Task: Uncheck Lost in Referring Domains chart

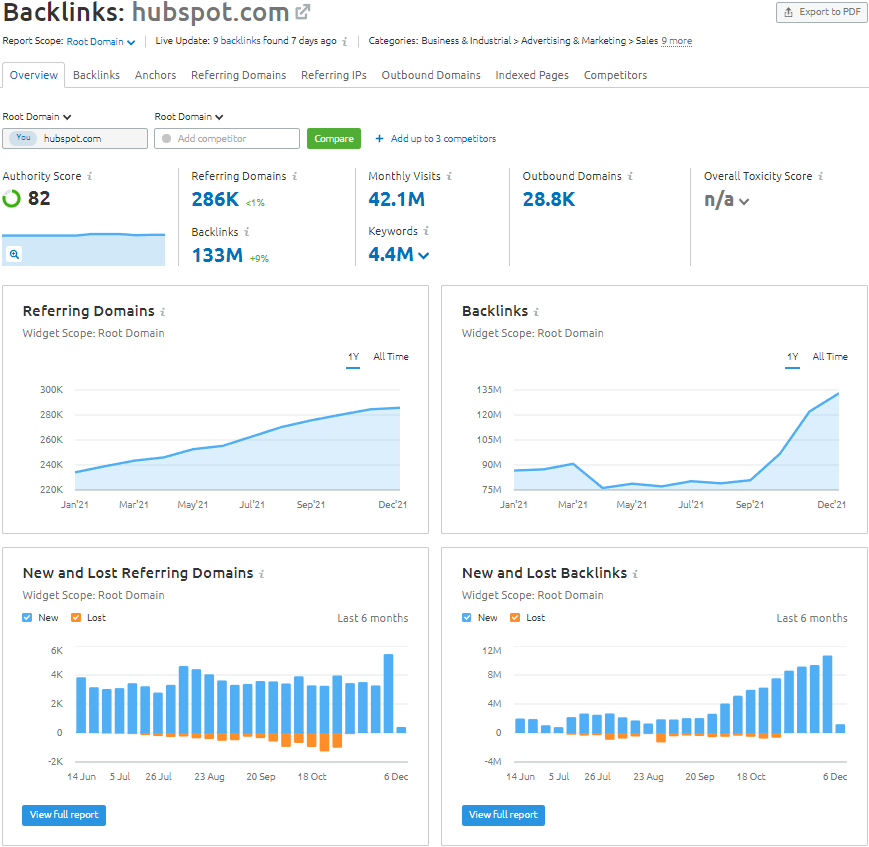Action: pos(76,618)
